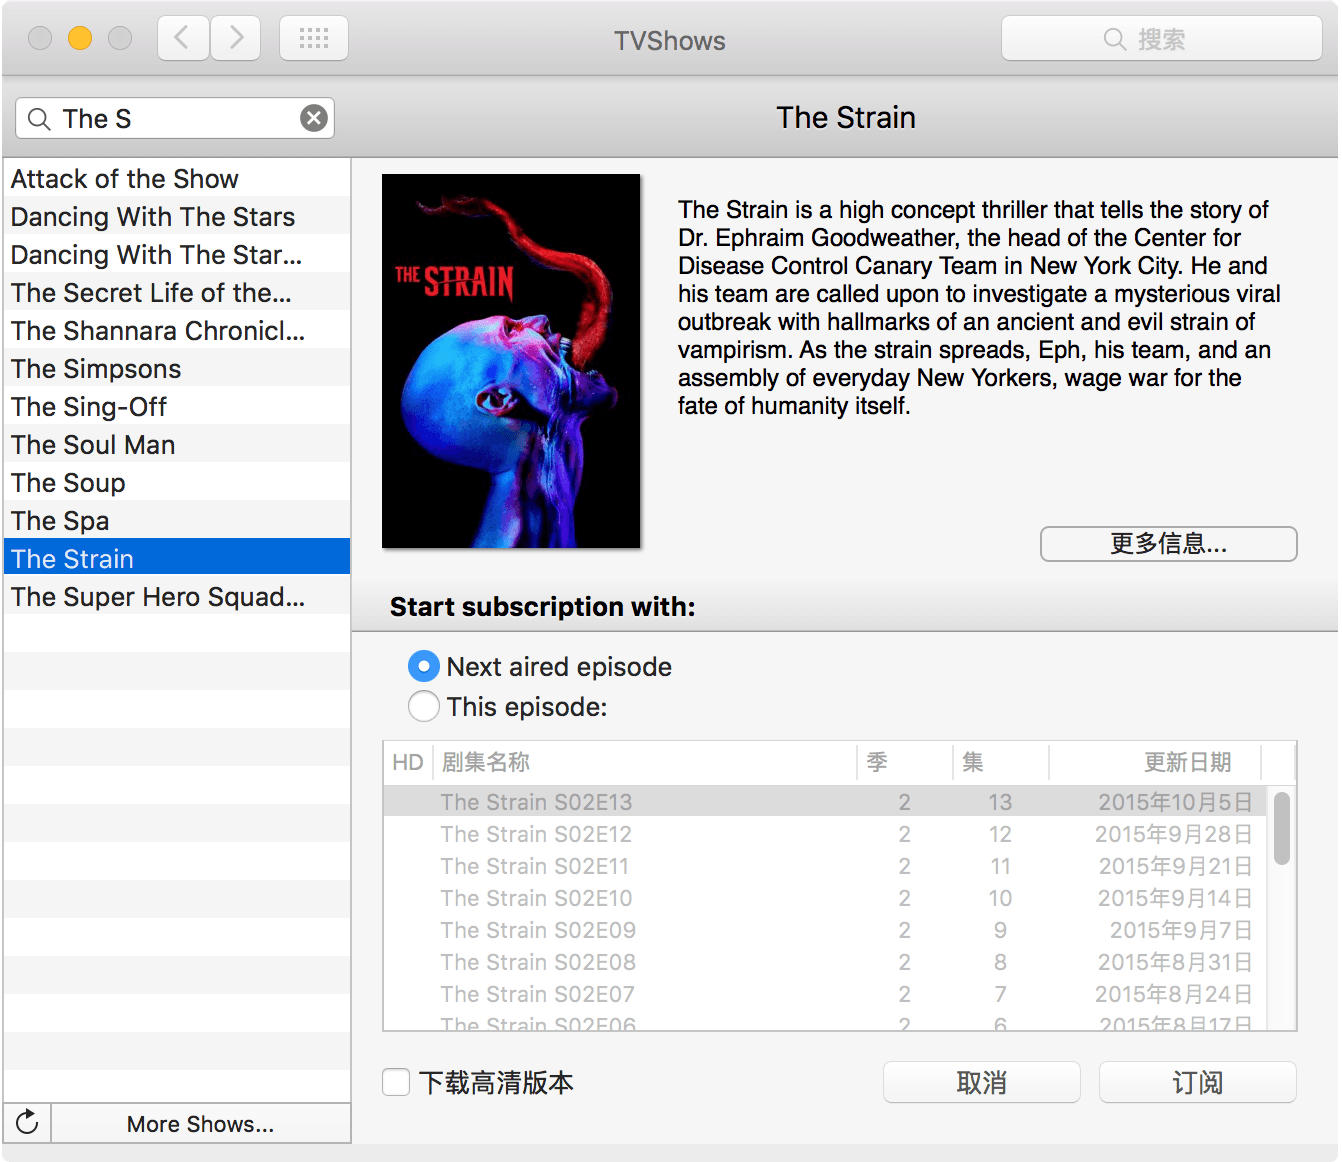This screenshot has height=1162, width=1342.
Task: Click the 取消 cancel button
Action: point(982,1082)
